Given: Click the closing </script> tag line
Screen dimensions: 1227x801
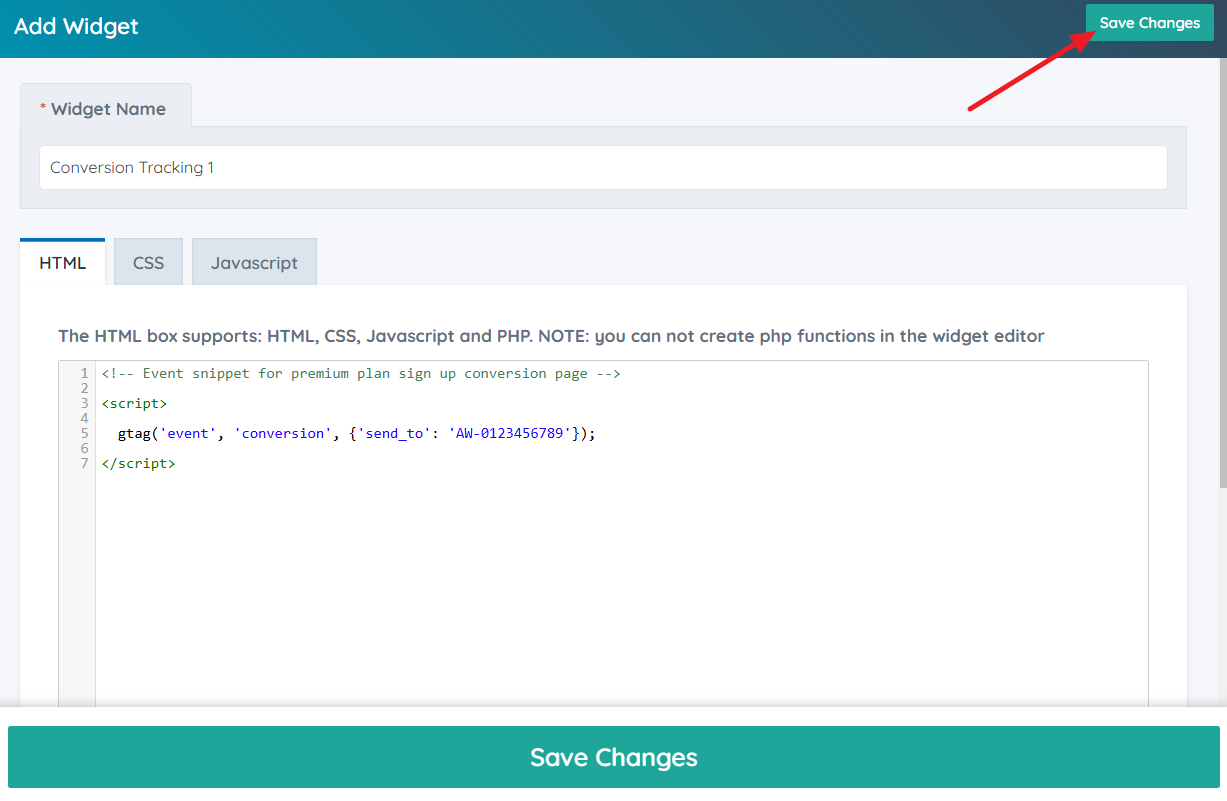Looking at the screenshot, I should click(138, 464).
